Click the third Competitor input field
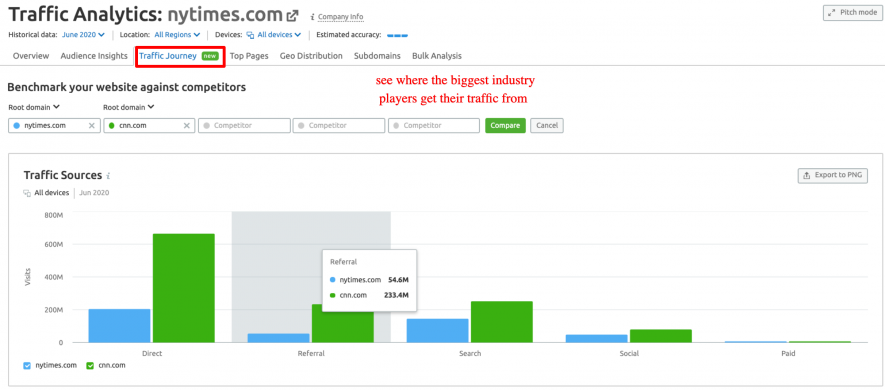Image resolution: width=885 pixels, height=390 pixels. pos(244,125)
